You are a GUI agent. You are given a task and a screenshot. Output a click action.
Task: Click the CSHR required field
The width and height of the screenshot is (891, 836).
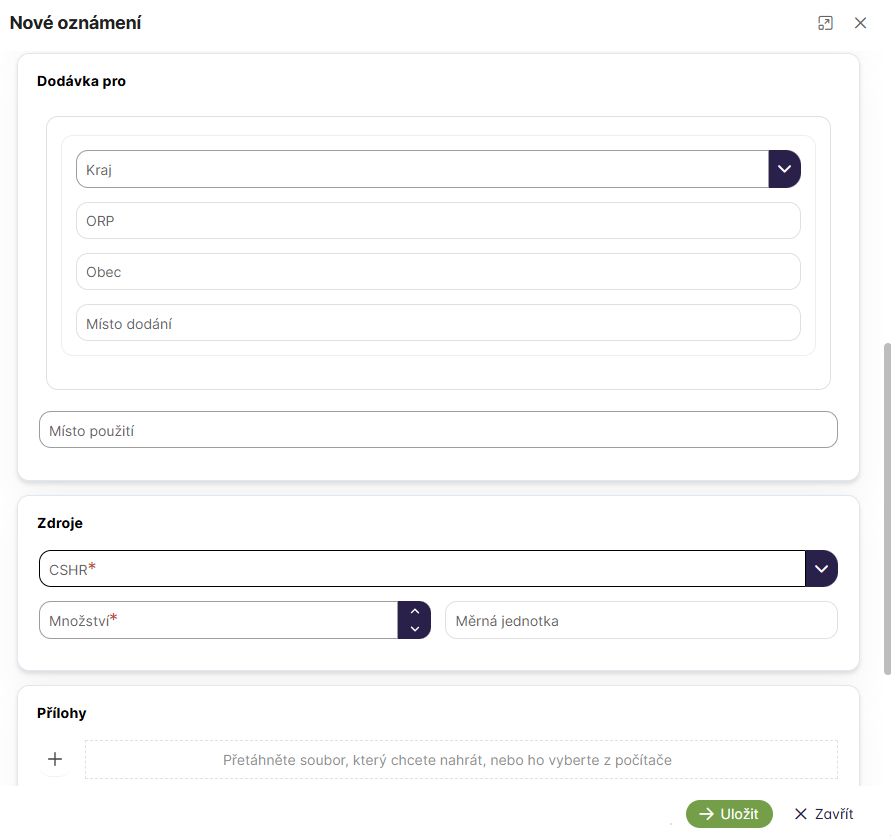tap(420, 568)
